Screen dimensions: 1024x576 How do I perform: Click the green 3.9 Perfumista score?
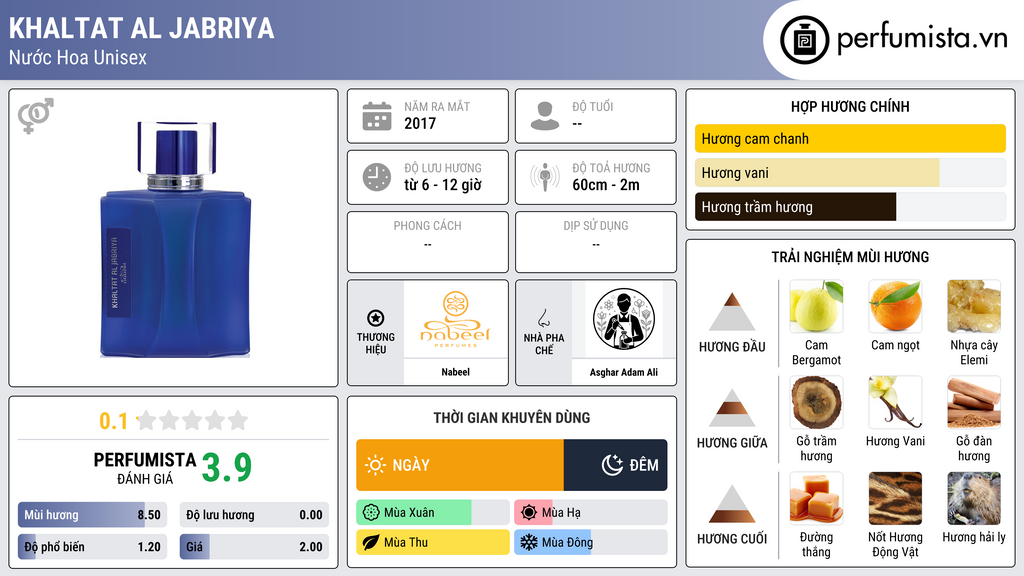(x=227, y=468)
